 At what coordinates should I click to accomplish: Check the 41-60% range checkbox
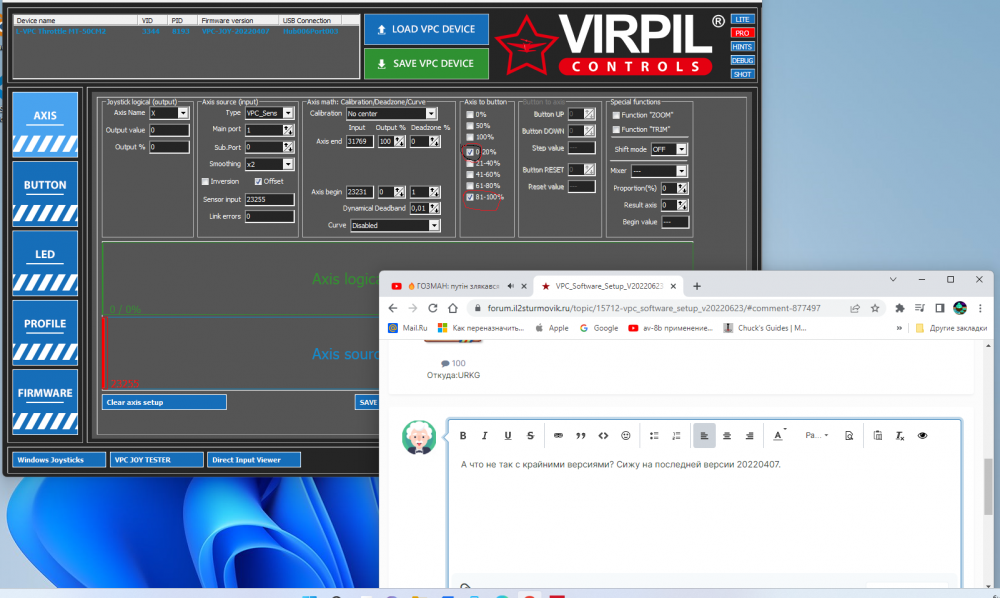coord(470,174)
